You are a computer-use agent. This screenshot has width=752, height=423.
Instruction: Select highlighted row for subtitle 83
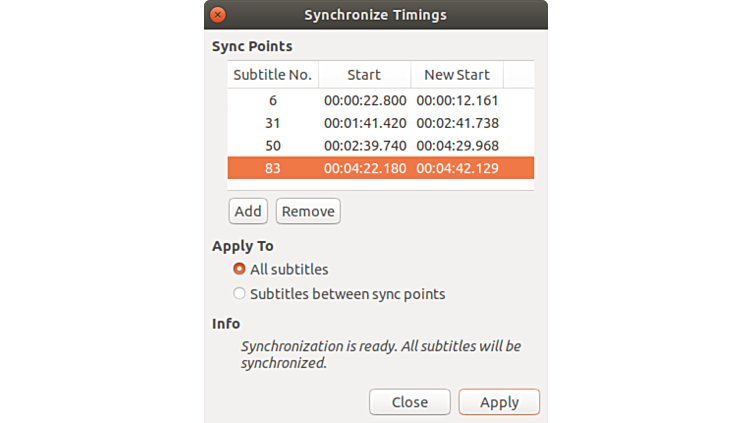tap(273, 168)
